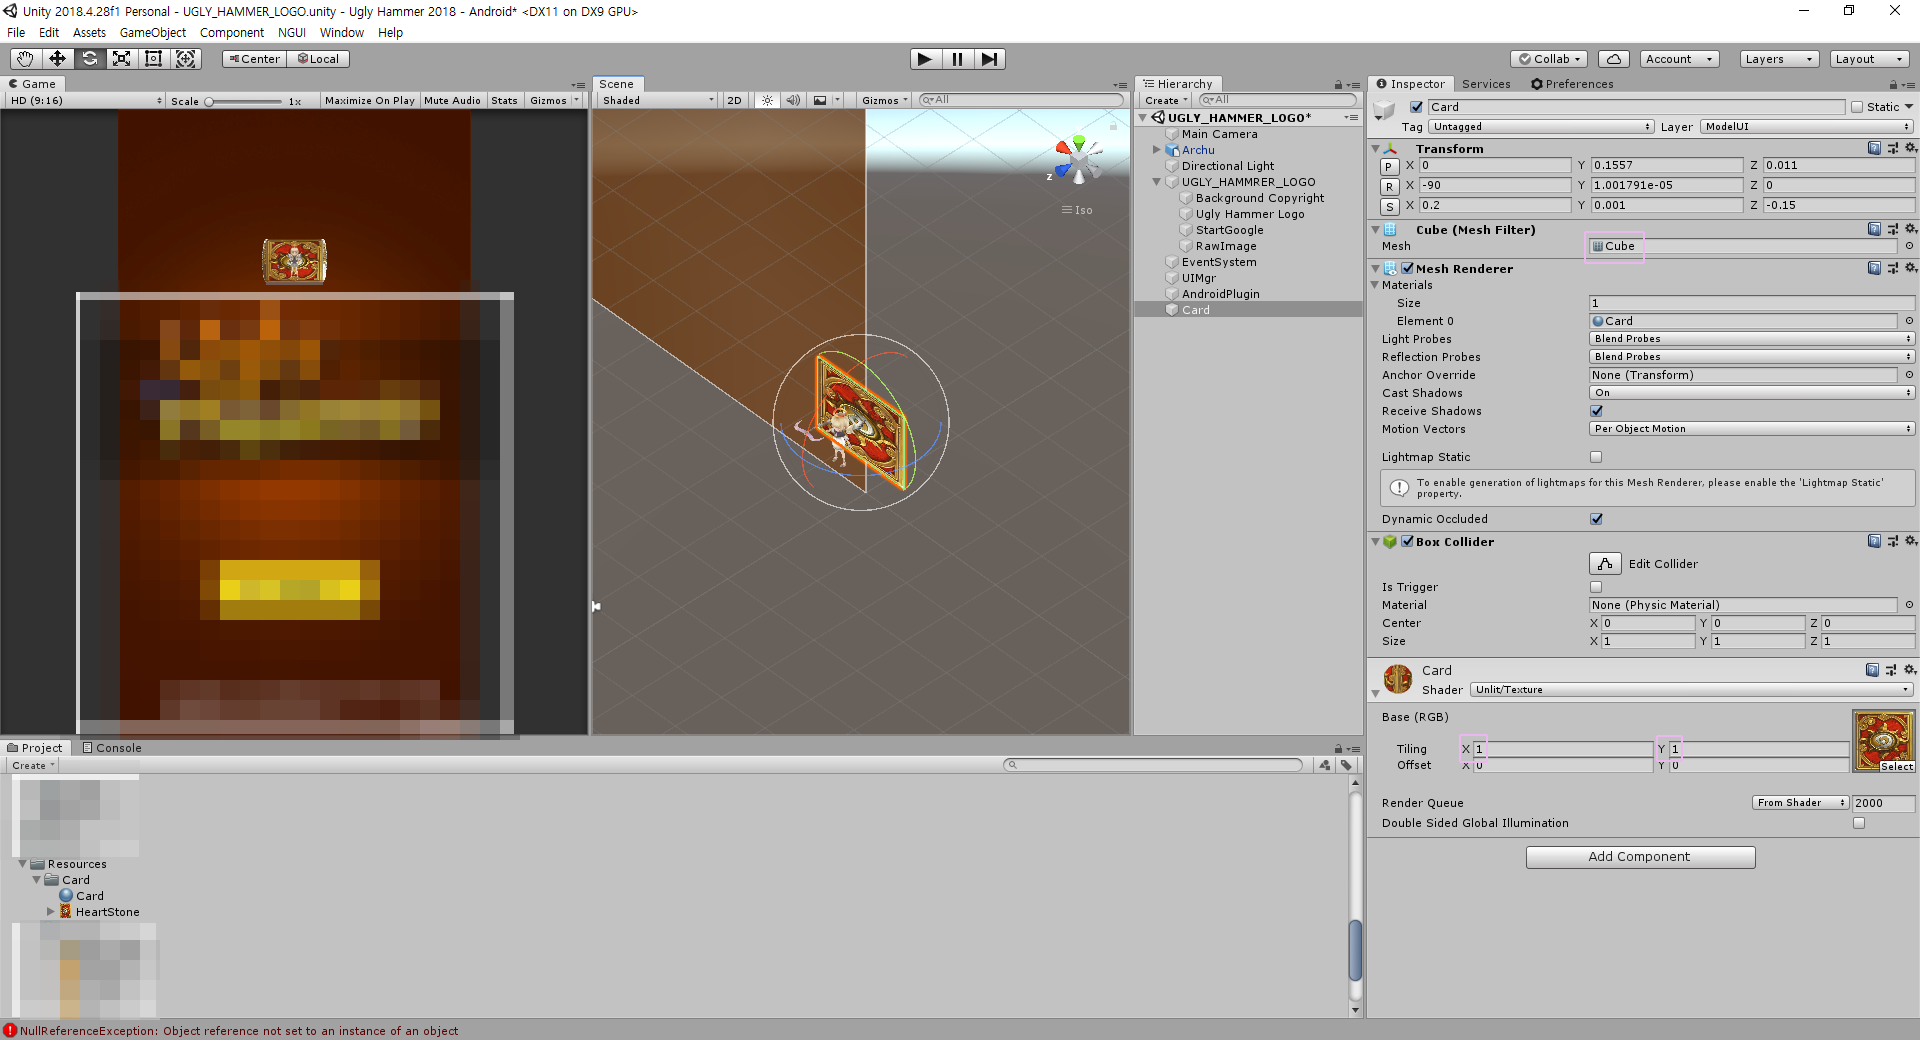The width and height of the screenshot is (1920, 1040).
Task: Select the Rotate tool
Action: click(89, 59)
